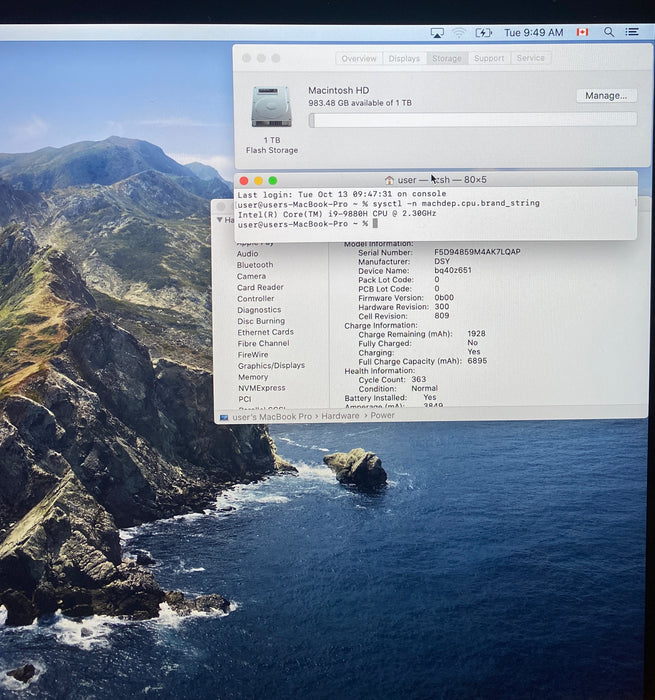This screenshot has height=700, width=655.
Task: Open Spotlight search magnifier
Action: (x=609, y=32)
